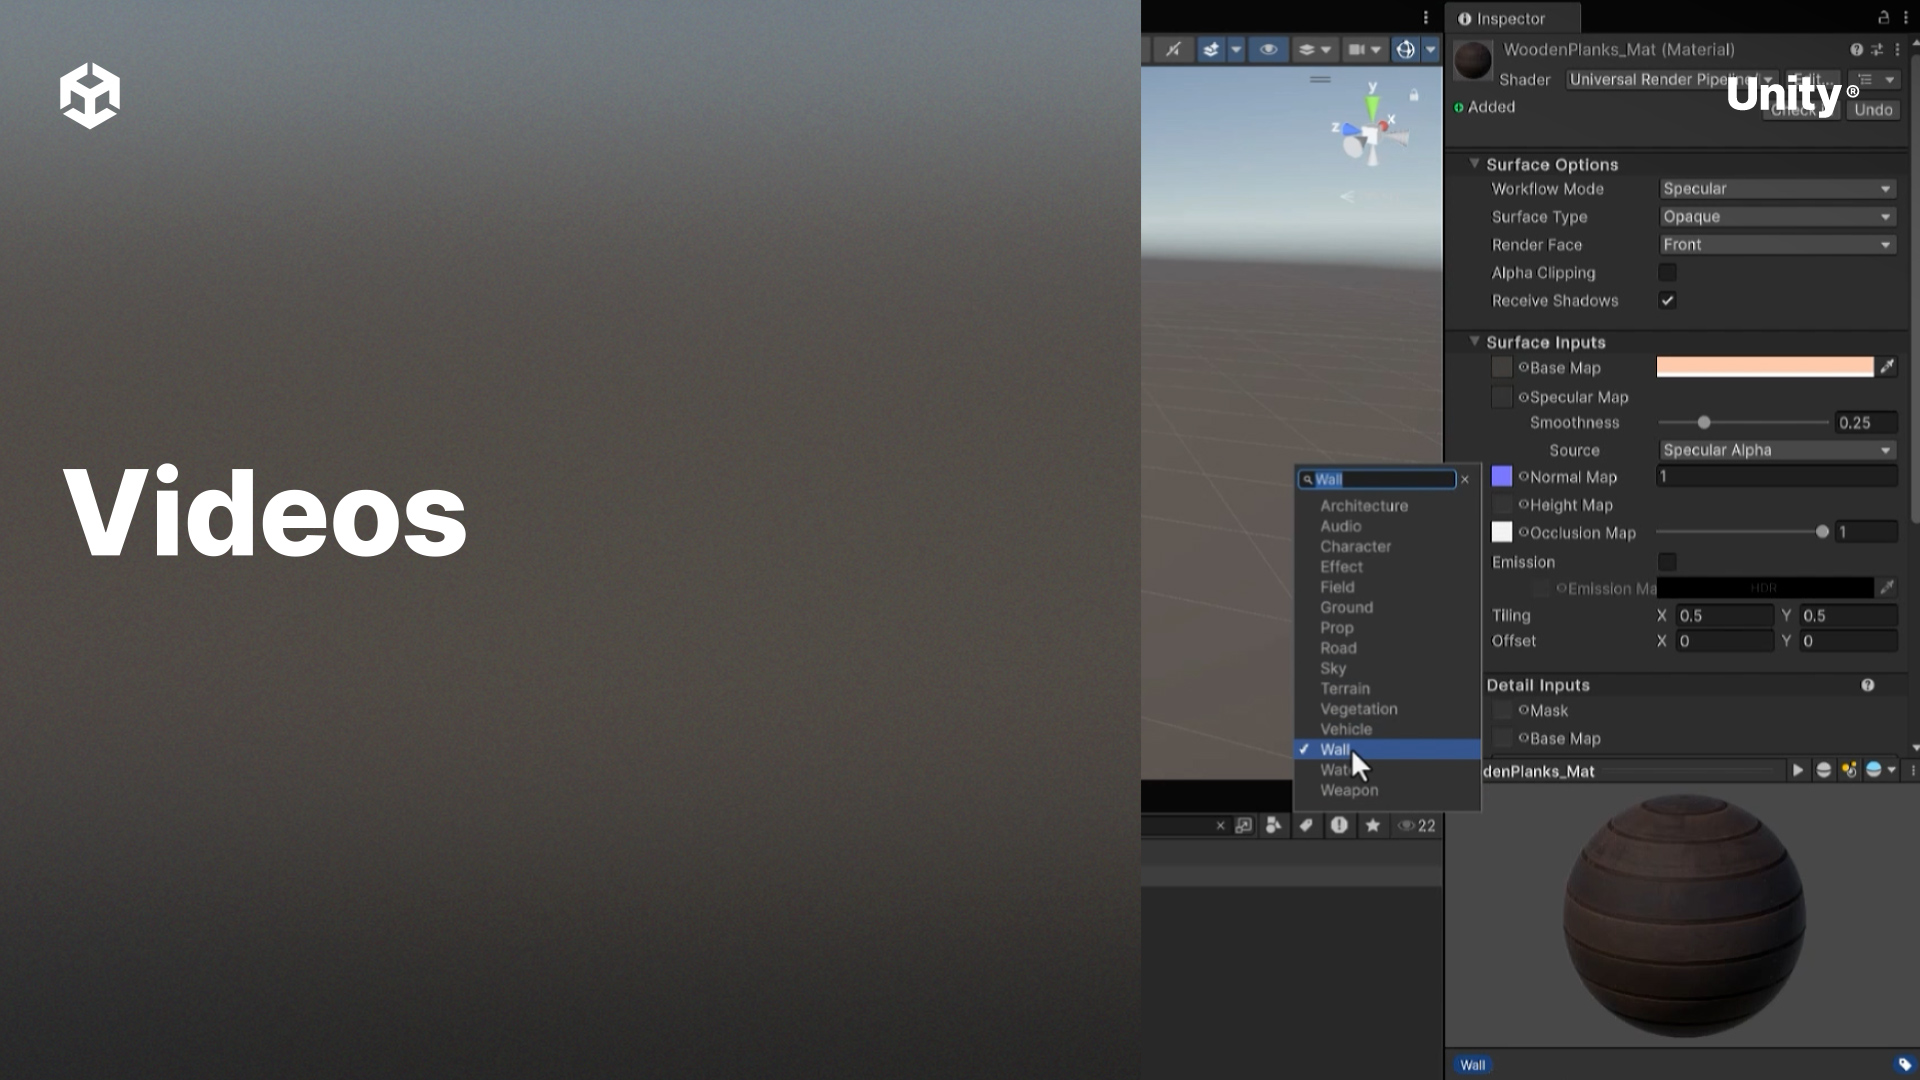The height and width of the screenshot is (1080, 1920).
Task: Collapse the Surface Options section
Action: (1474, 163)
